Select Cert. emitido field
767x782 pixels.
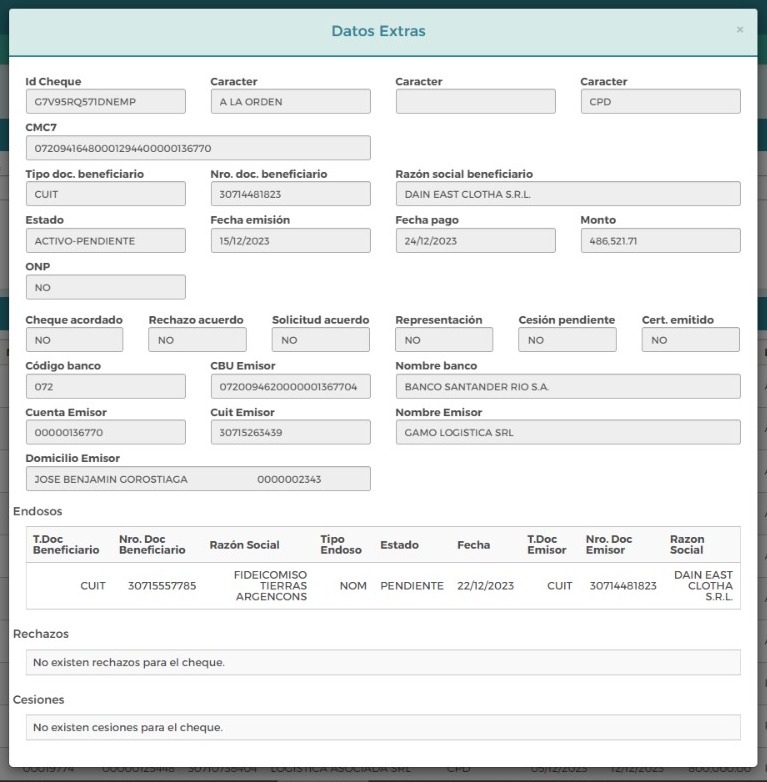(691, 340)
